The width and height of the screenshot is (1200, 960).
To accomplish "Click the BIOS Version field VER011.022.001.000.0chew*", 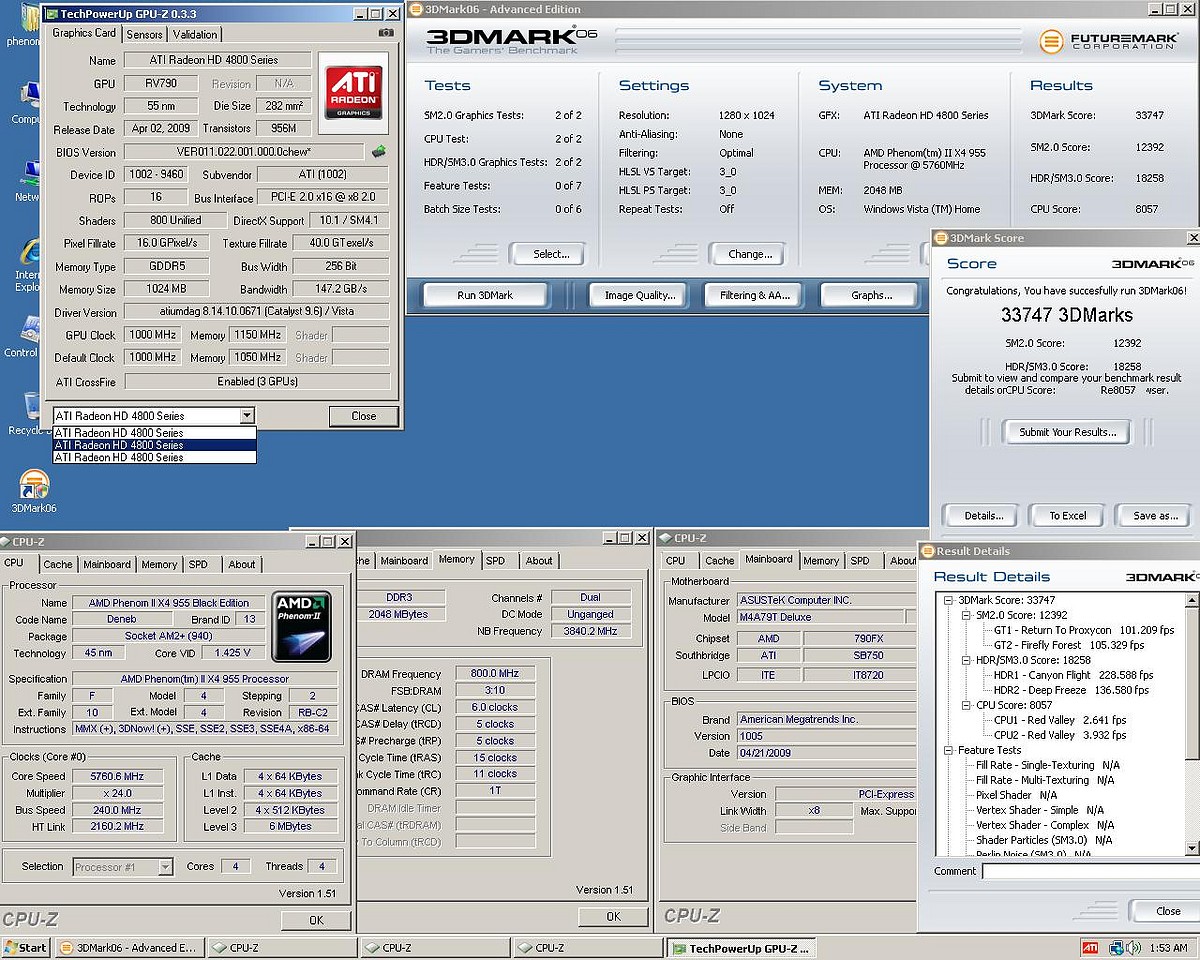I will click(244, 152).
